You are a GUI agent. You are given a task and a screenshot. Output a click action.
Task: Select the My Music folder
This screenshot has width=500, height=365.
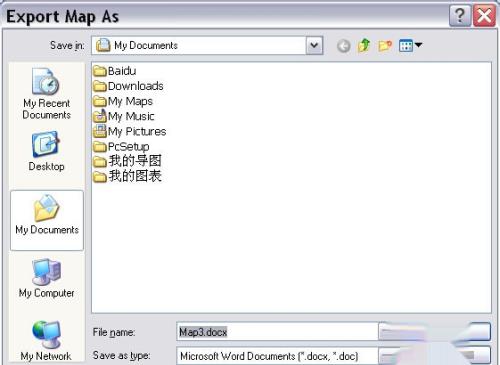click(x=124, y=116)
